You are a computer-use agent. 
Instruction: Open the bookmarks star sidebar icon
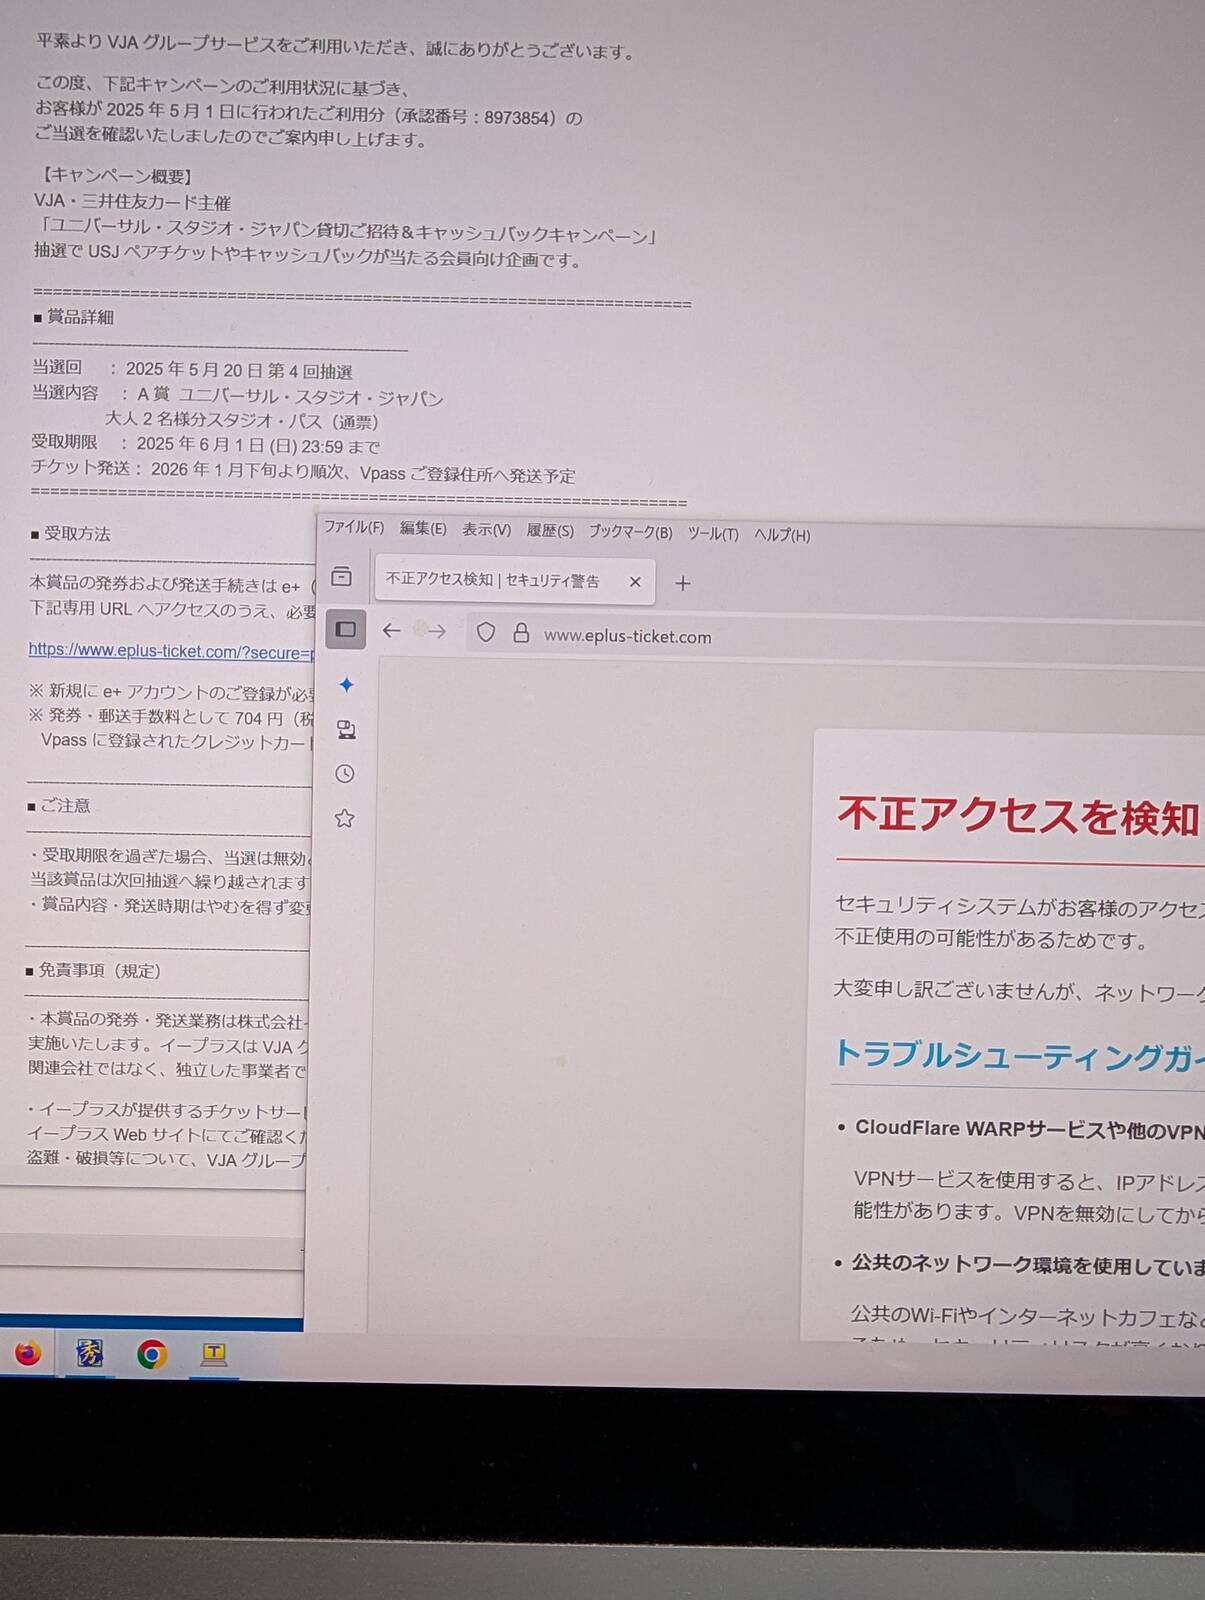(x=344, y=818)
